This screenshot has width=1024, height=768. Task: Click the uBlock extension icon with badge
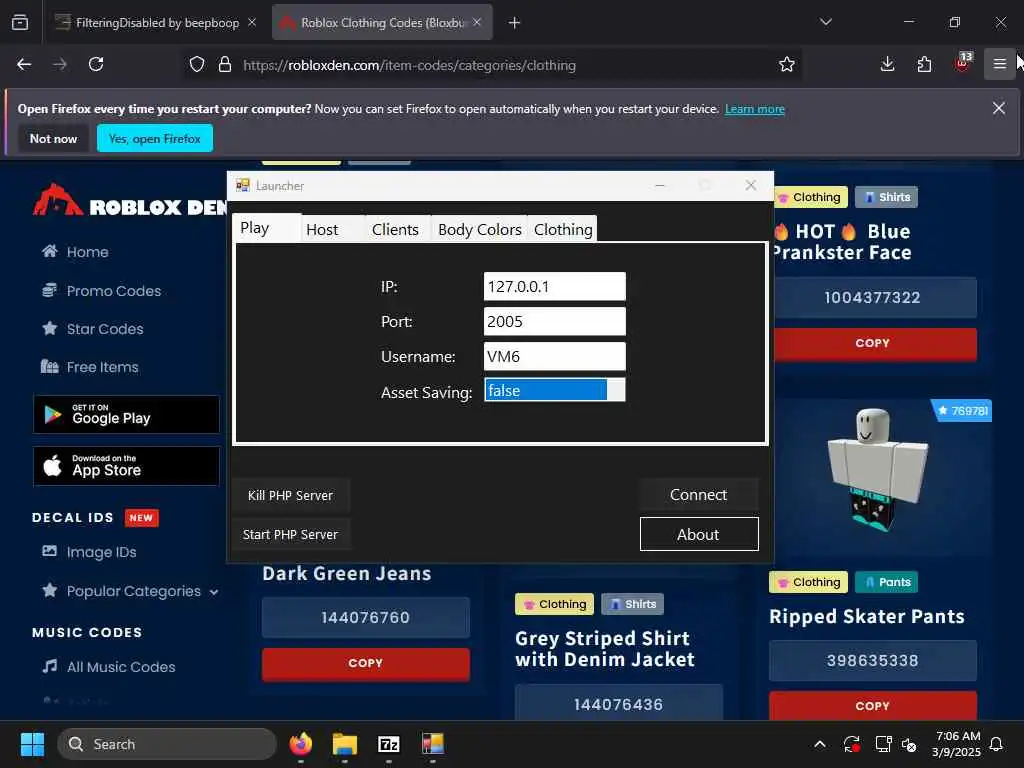963,63
